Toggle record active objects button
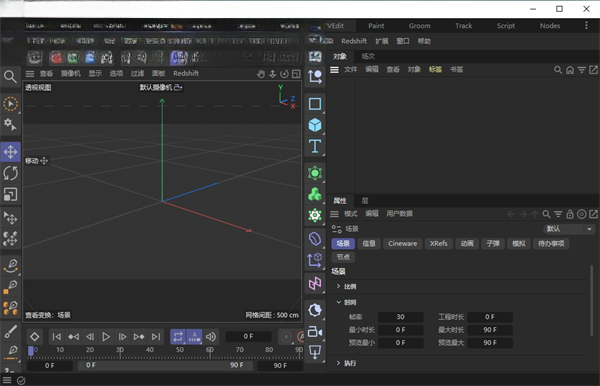 [286, 337]
